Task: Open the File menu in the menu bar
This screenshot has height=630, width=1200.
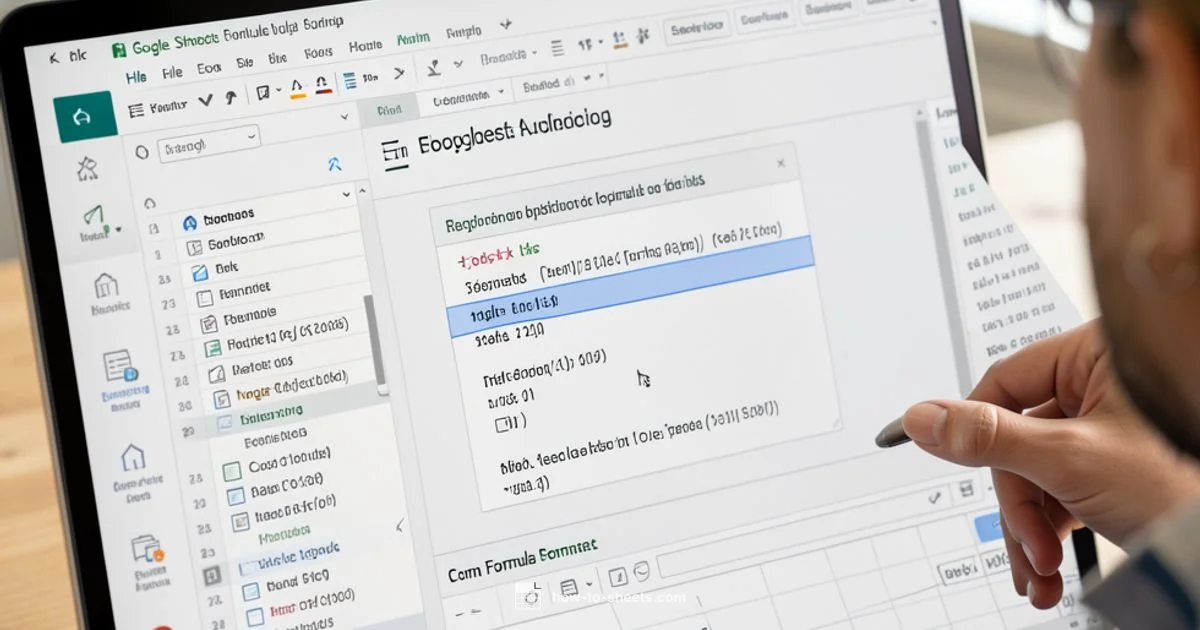Action: coord(173,72)
